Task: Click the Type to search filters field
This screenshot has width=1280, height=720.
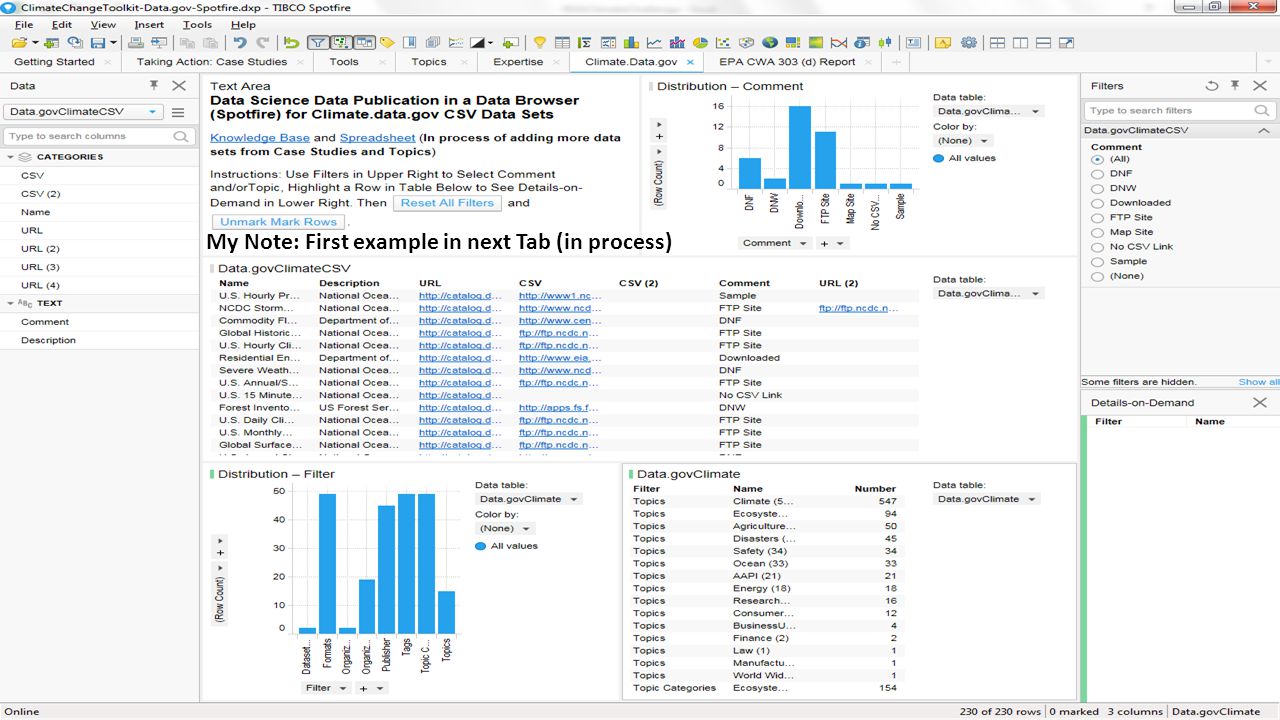Action: click(1180, 111)
